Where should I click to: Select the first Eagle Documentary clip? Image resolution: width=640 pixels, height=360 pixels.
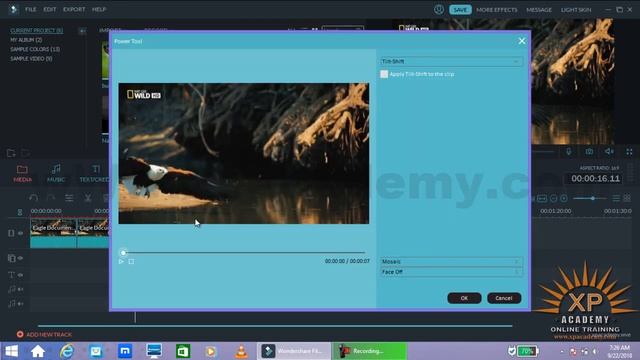point(53,233)
